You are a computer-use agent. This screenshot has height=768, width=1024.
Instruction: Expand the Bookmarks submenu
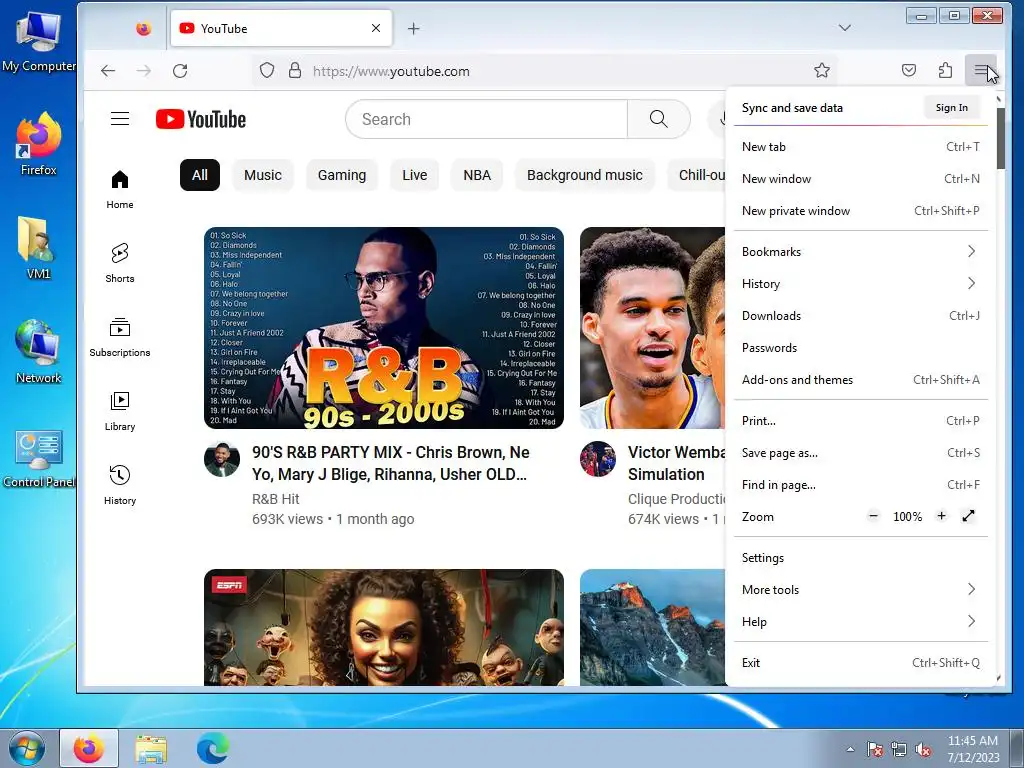pos(861,251)
